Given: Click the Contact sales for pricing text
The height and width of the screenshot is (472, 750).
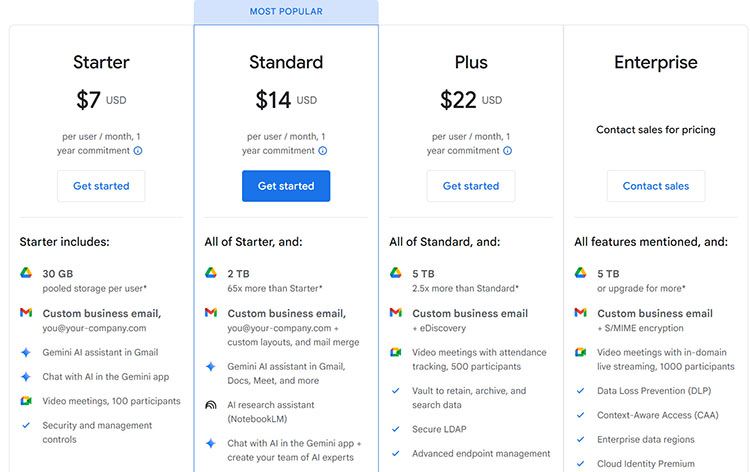Looking at the screenshot, I should coord(656,130).
